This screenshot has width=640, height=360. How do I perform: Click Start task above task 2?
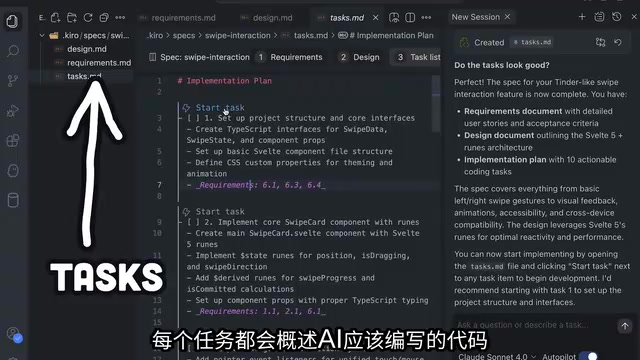click(x=220, y=211)
